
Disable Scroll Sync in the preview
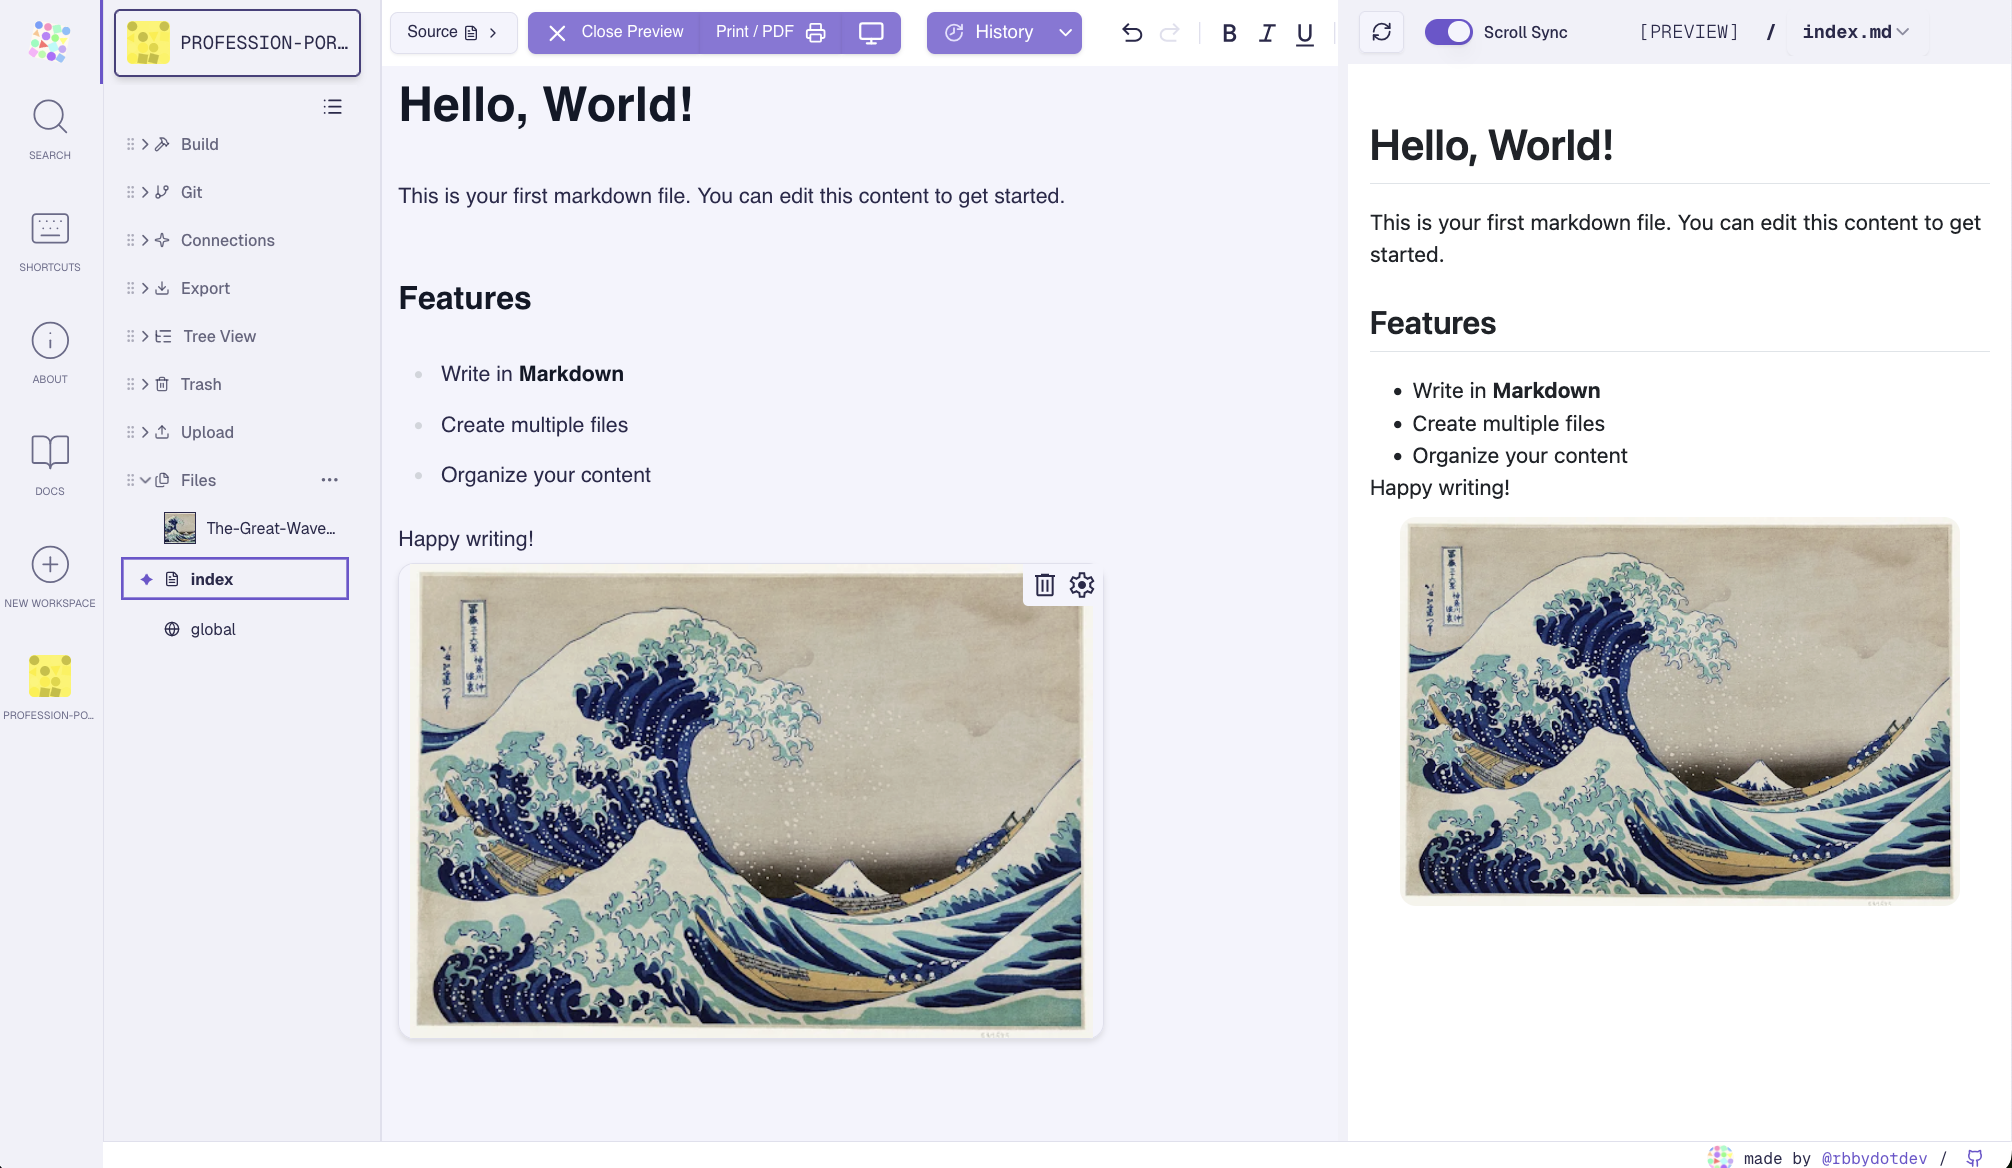pos(1449,31)
